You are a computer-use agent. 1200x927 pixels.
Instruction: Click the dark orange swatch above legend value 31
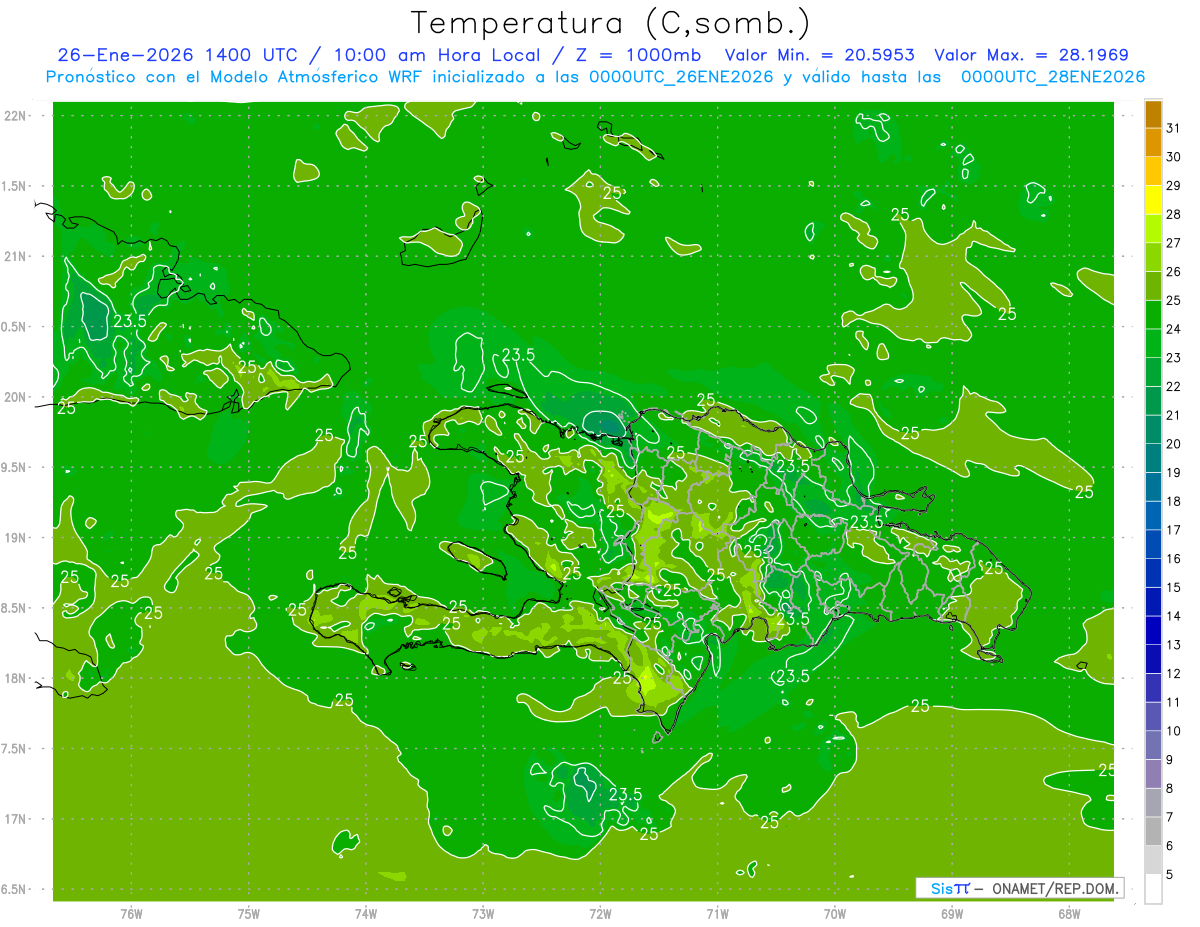tap(1153, 114)
